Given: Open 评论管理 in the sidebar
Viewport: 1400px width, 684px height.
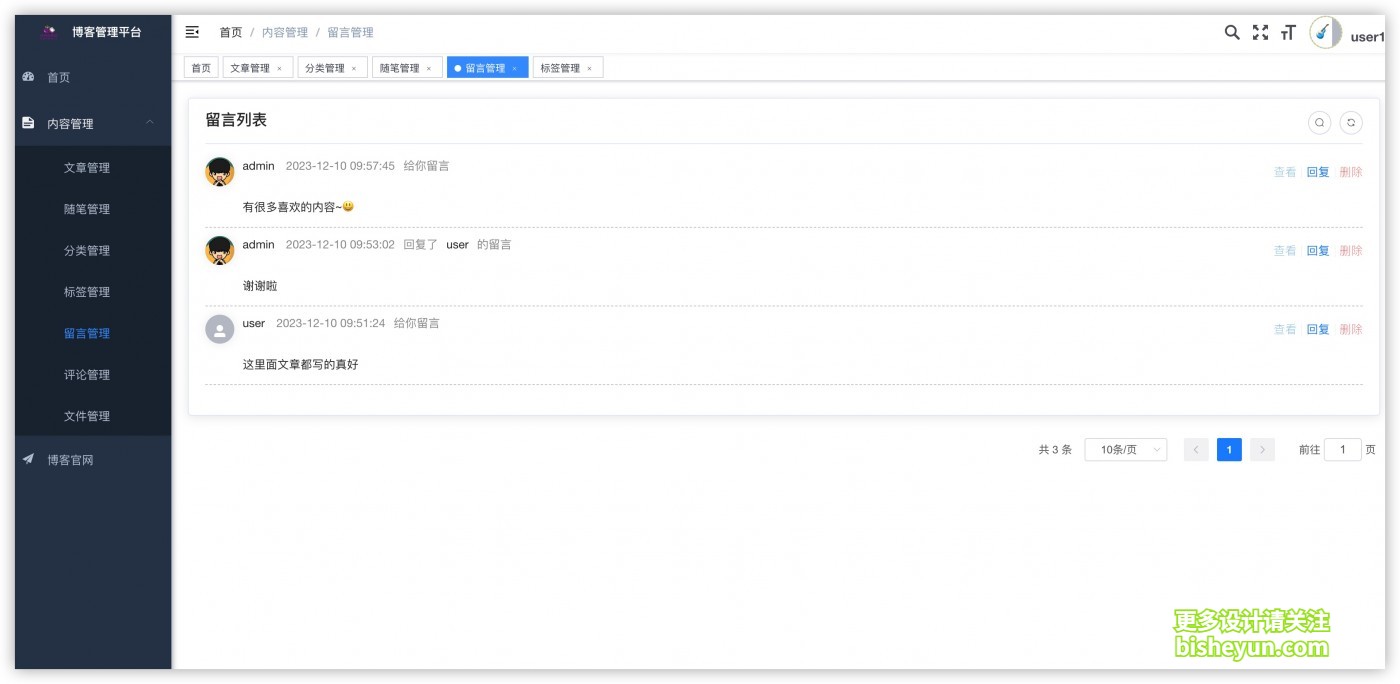Looking at the screenshot, I should point(93,375).
